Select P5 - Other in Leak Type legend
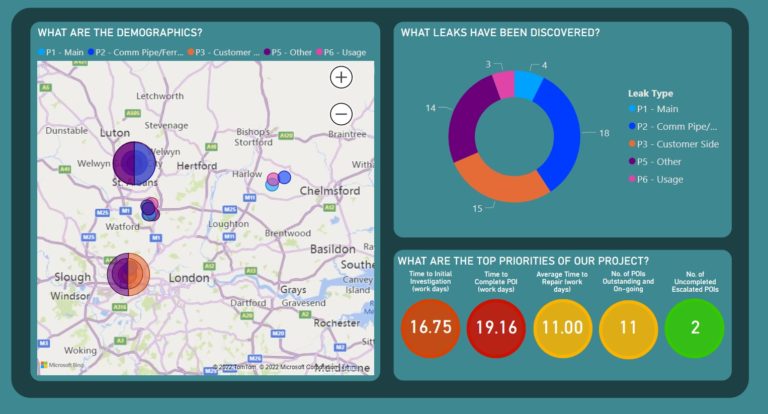 (660, 161)
